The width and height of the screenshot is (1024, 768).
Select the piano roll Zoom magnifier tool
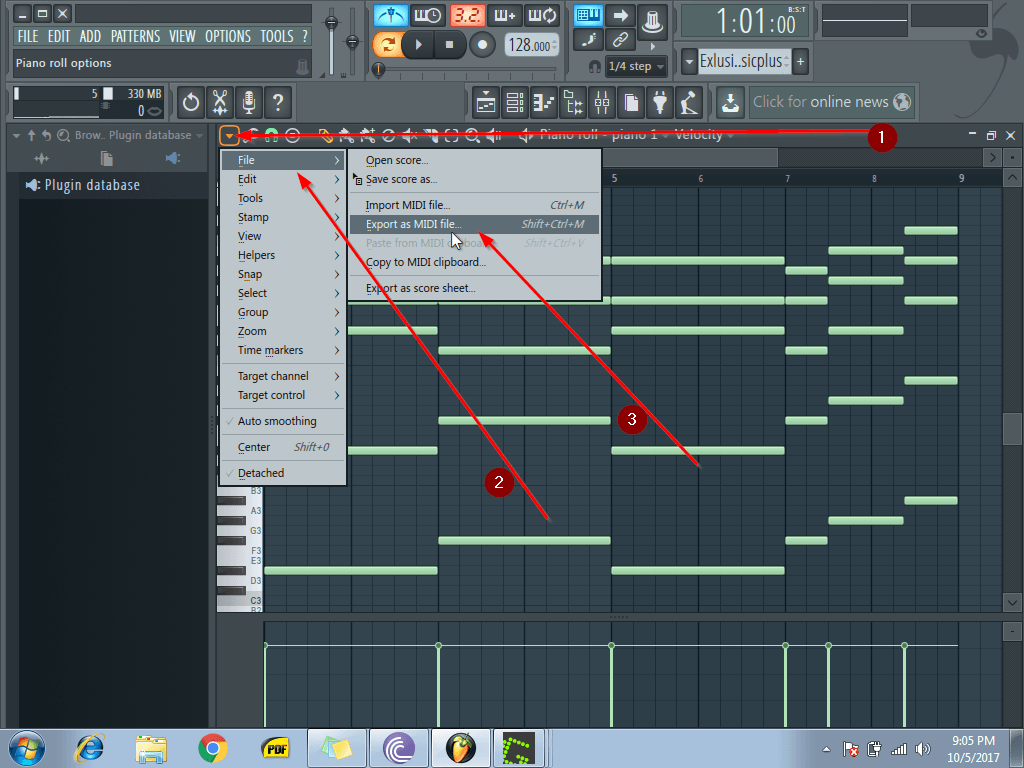click(x=472, y=135)
